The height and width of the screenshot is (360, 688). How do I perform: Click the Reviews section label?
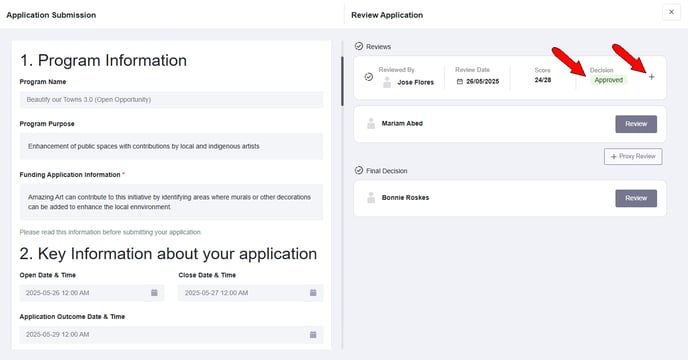tap(378, 47)
